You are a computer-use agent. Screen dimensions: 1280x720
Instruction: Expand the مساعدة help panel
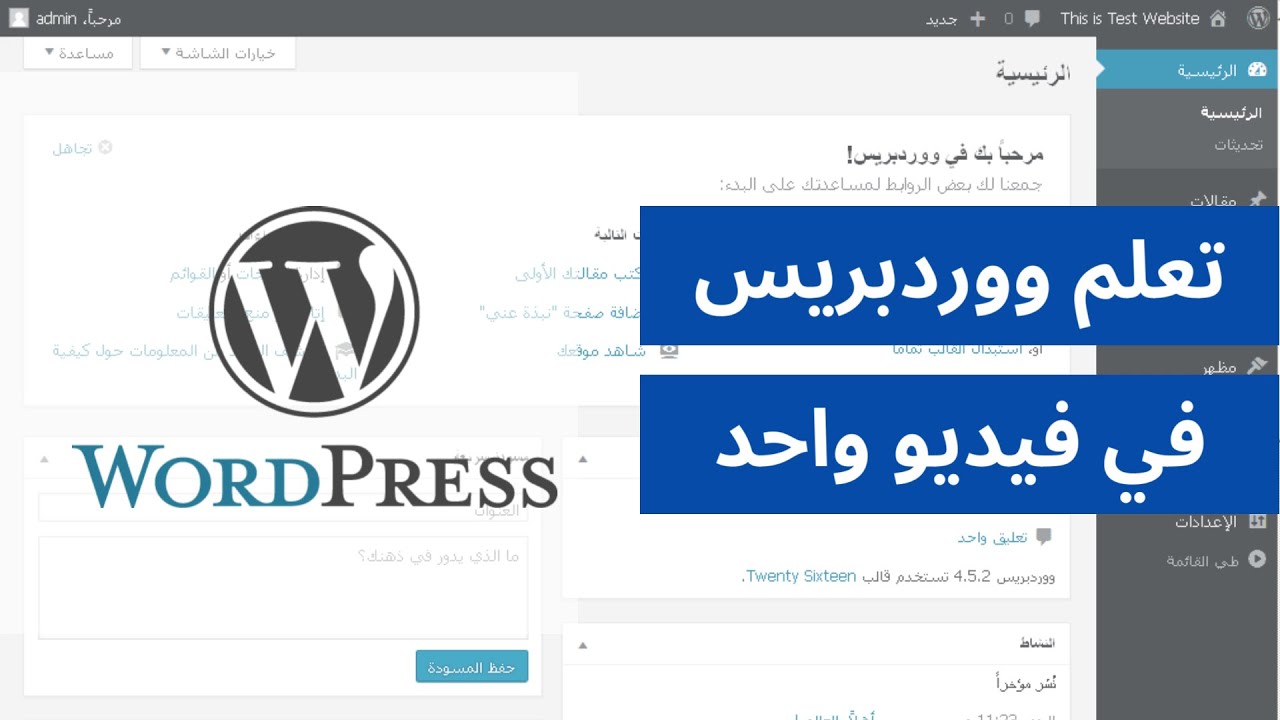click(78, 53)
